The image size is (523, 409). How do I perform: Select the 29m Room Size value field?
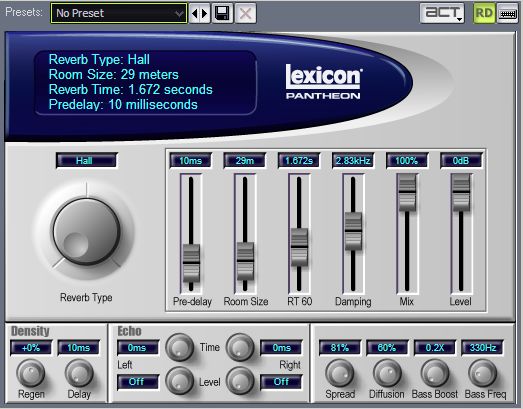pyautogui.click(x=245, y=160)
